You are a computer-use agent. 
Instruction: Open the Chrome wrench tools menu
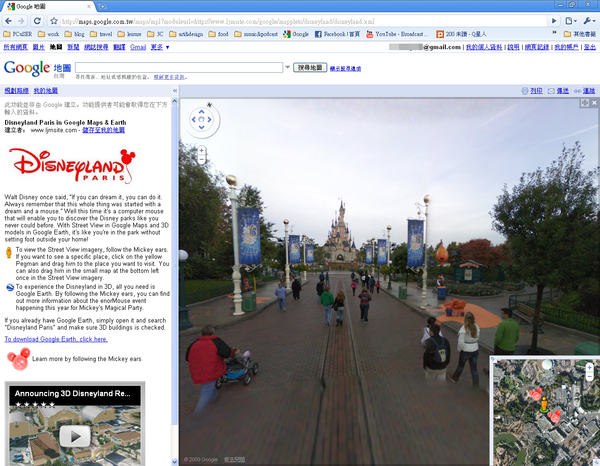pos(588,21)
